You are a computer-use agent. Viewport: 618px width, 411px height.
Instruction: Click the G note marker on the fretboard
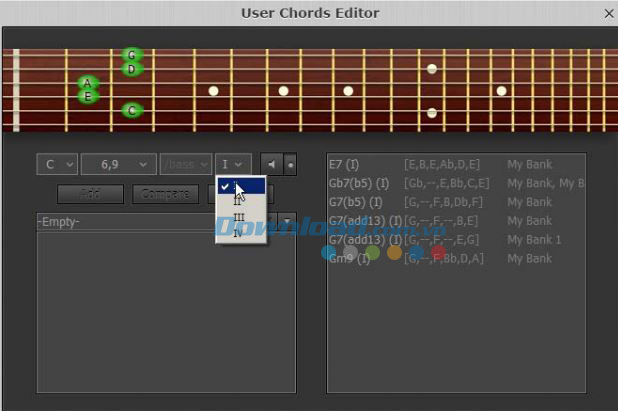[131, 55]
